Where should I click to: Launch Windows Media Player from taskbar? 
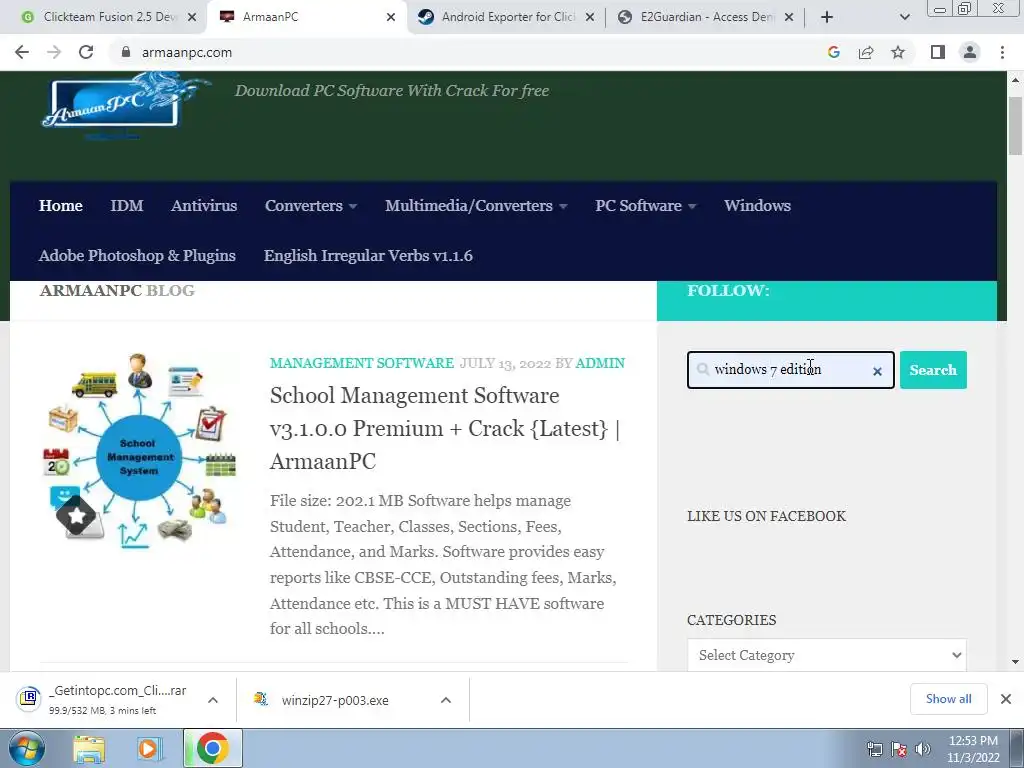[150, 748]
